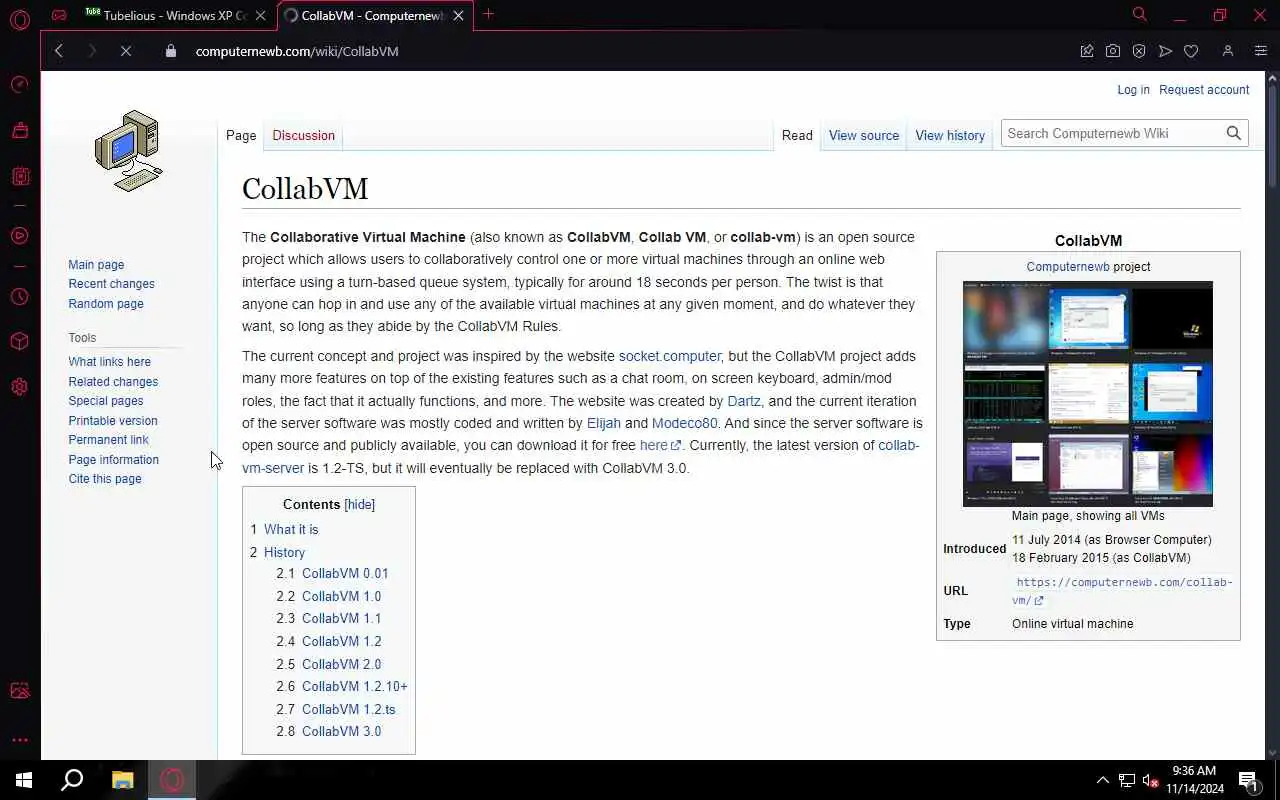Close the CollabVM browser tab
The image size is (1280, 800).
pyautogui.click(x=459, y=15)
